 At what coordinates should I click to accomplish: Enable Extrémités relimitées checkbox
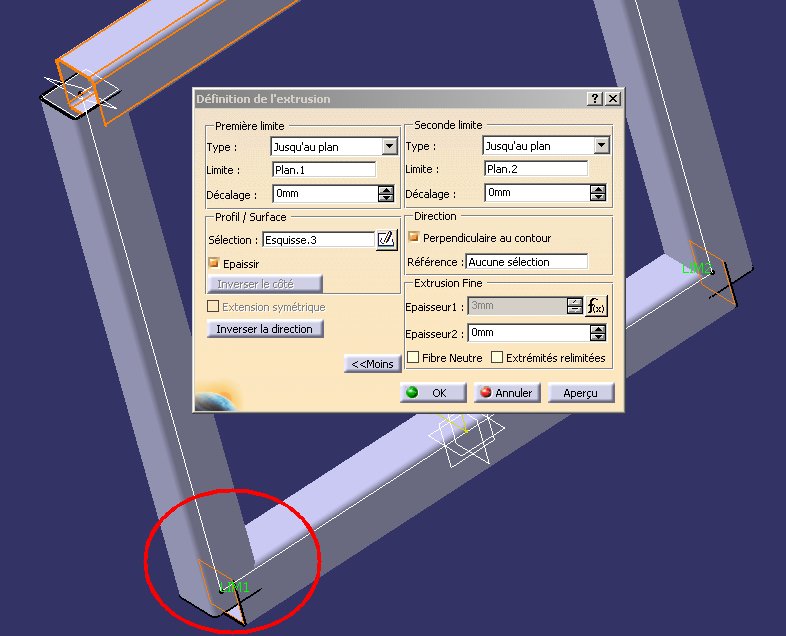(x=497, y=357)
